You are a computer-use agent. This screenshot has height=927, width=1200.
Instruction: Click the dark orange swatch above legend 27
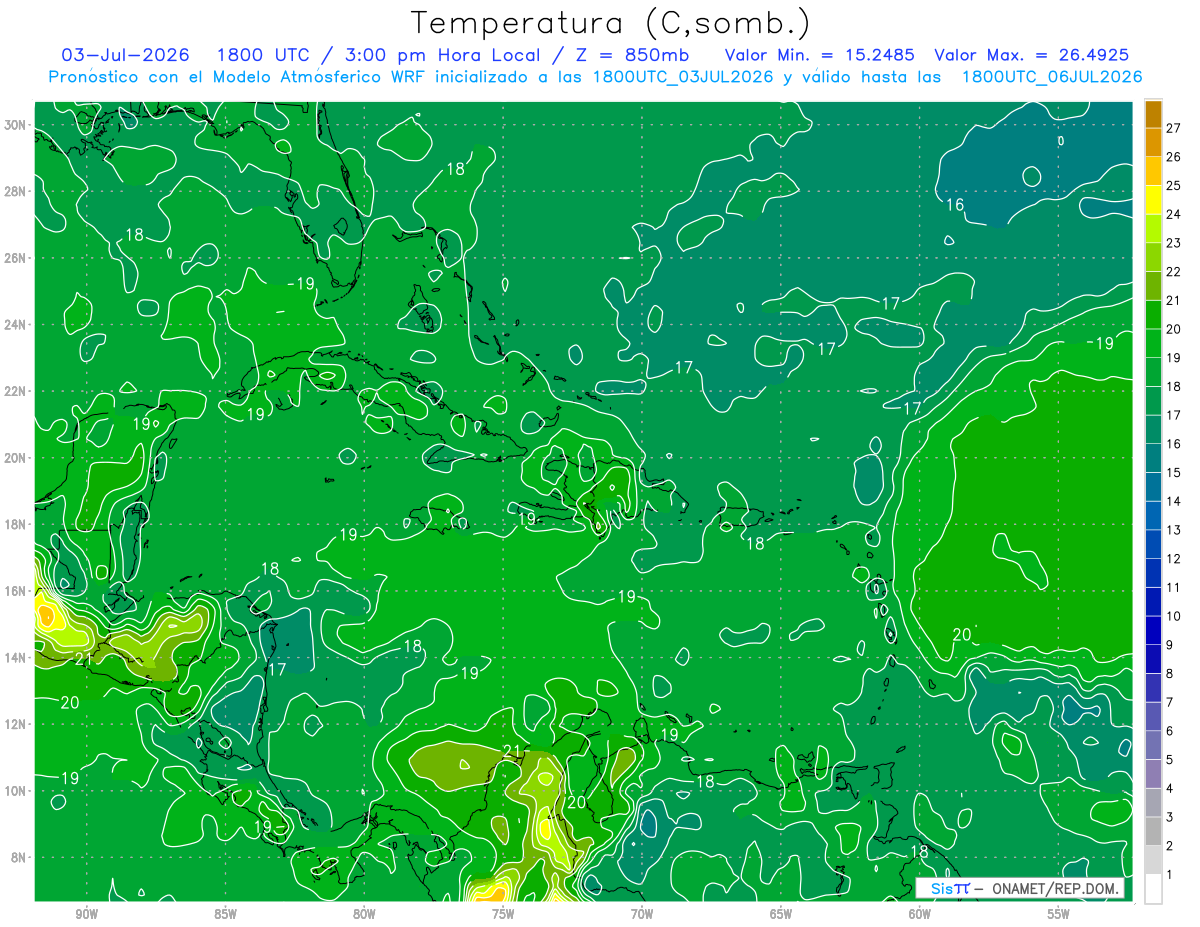pyautogui.click(x=1153, y=113)
